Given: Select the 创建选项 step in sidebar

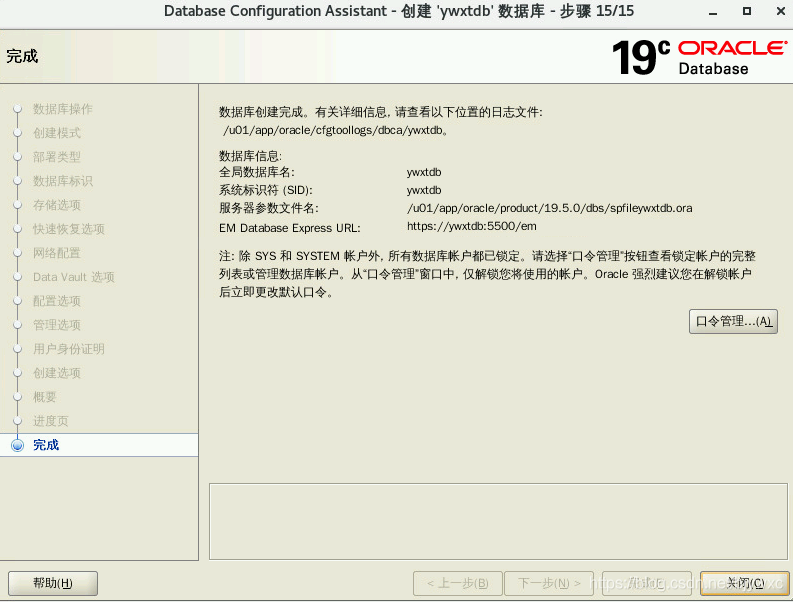Looking at the screenshot, I should (57, 373).
